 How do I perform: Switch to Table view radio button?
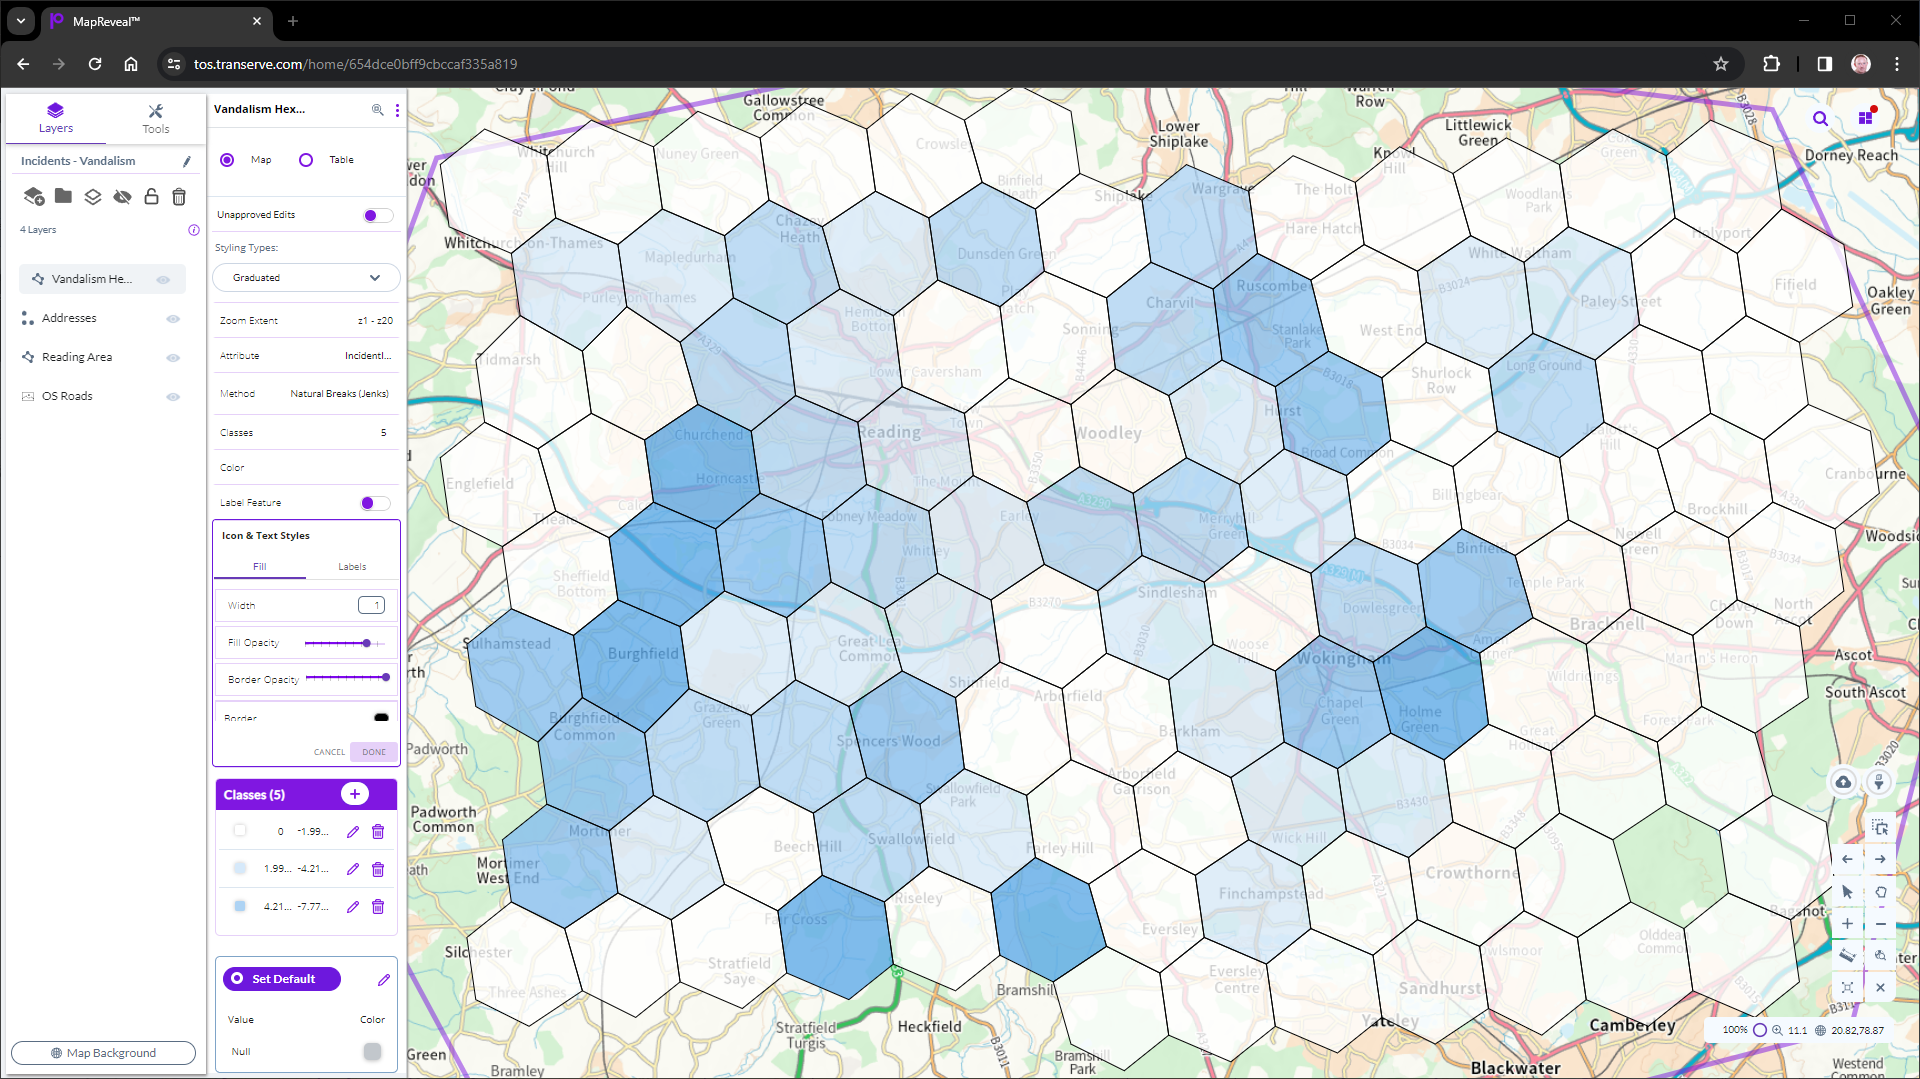point(306,160)
